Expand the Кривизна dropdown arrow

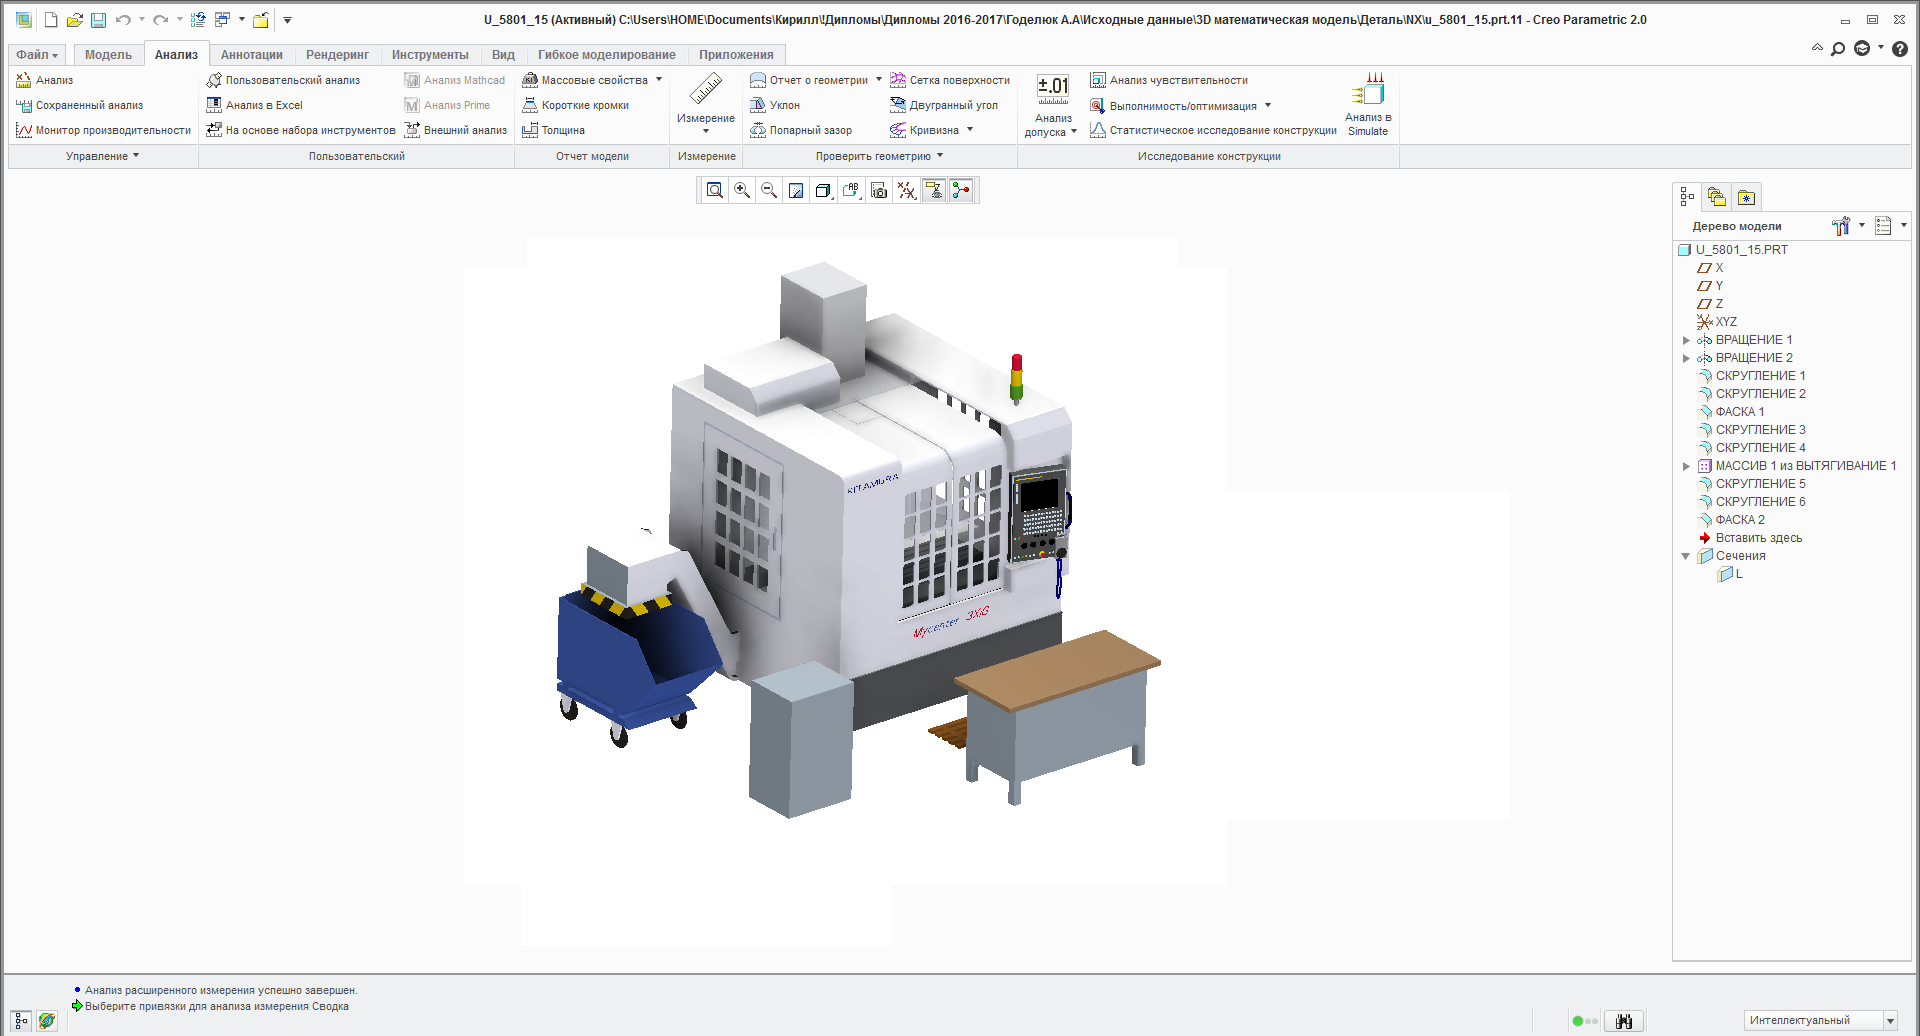click(x=970, y=130)
